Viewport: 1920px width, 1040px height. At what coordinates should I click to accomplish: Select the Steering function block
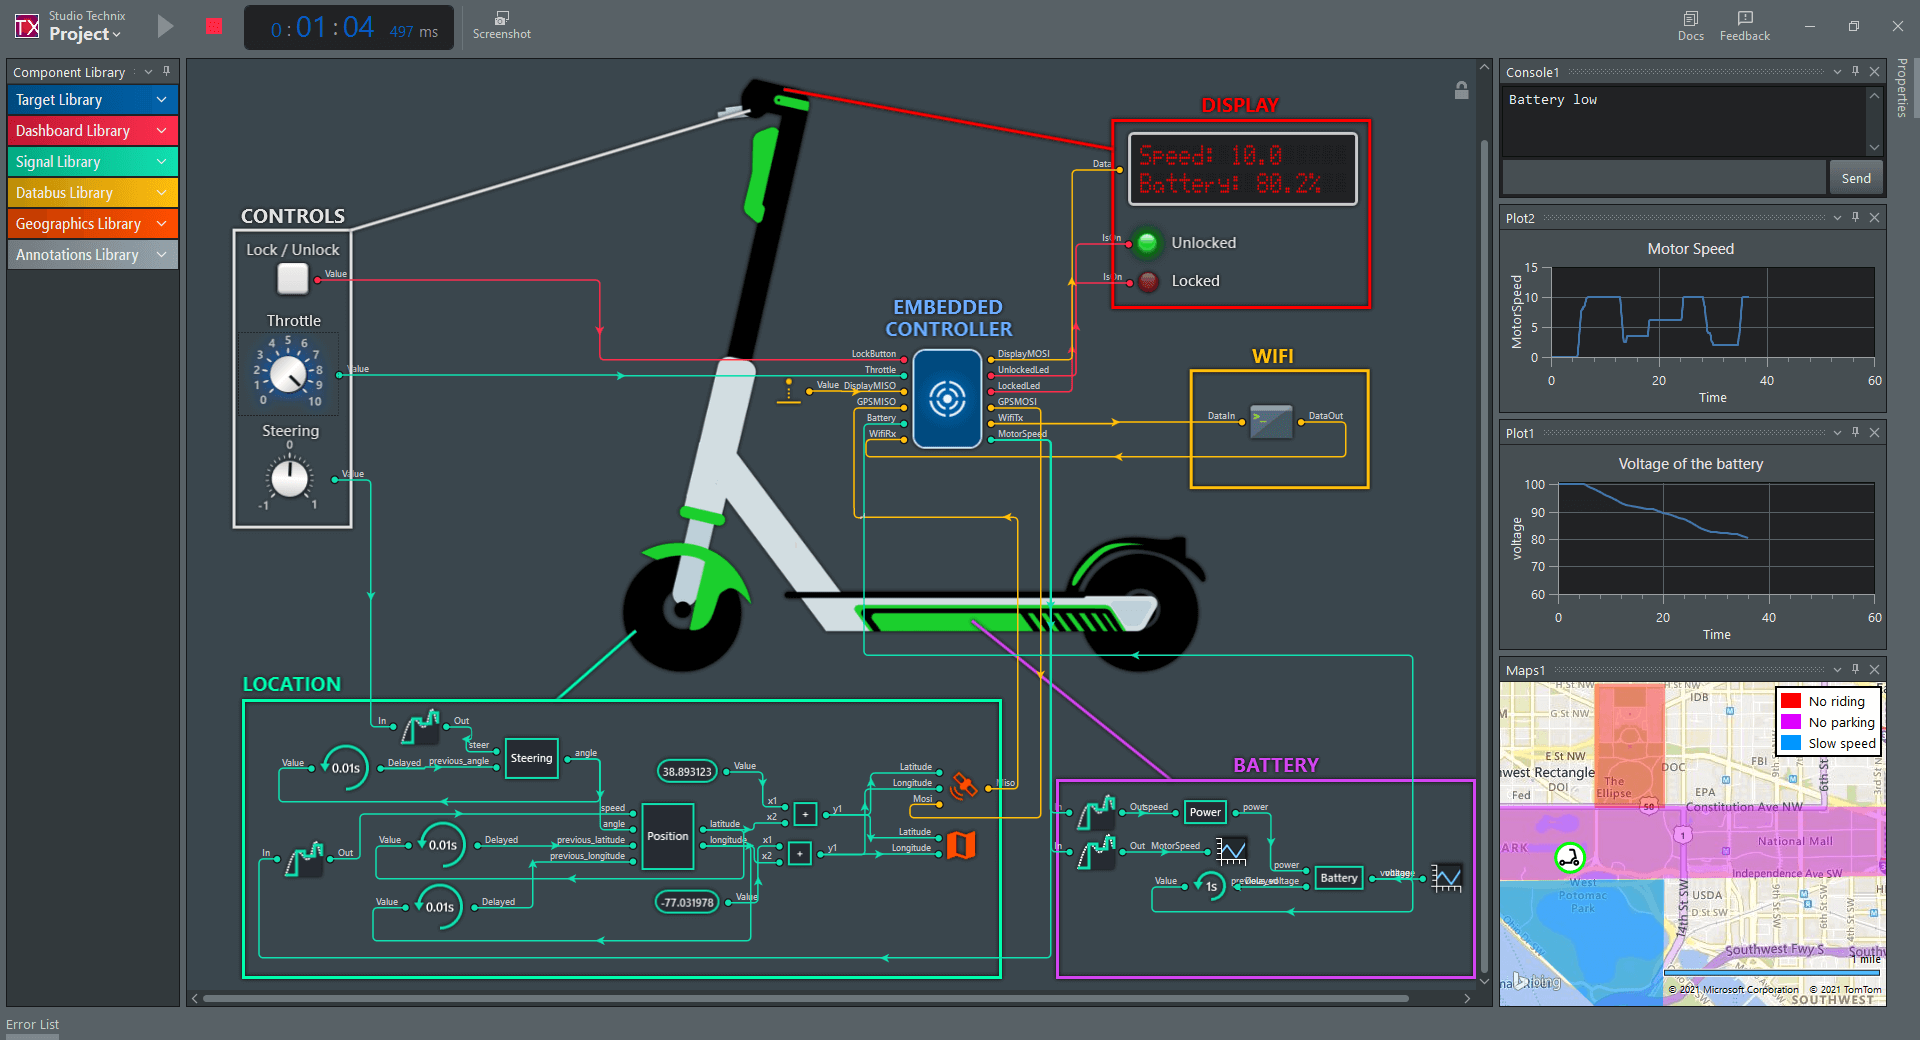click(531, 758)
